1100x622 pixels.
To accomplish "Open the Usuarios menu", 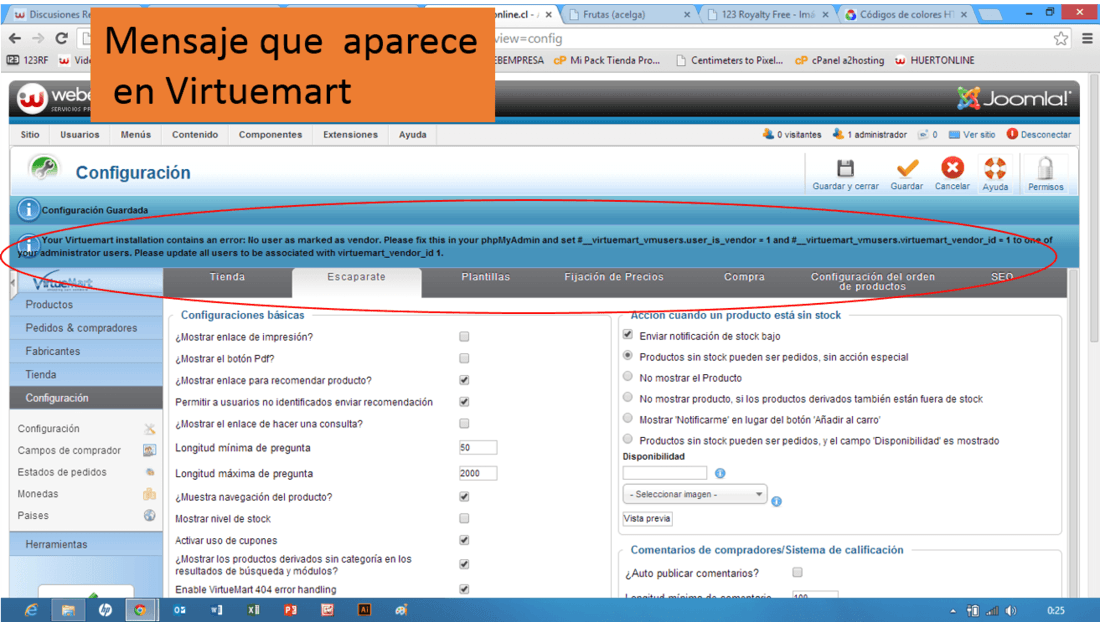I will coord(79,135).
